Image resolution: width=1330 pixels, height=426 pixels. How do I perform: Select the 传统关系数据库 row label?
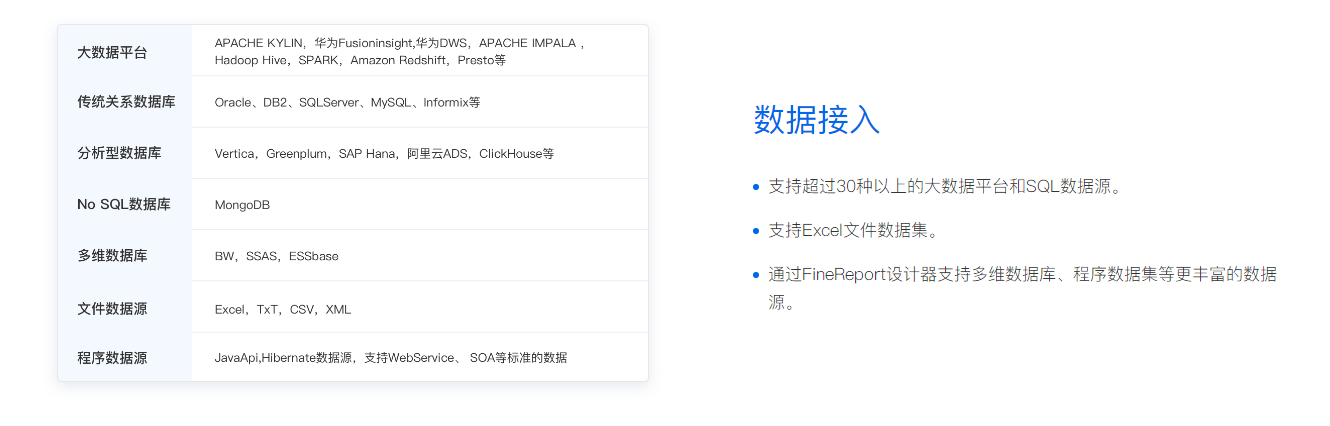(126, 102)
